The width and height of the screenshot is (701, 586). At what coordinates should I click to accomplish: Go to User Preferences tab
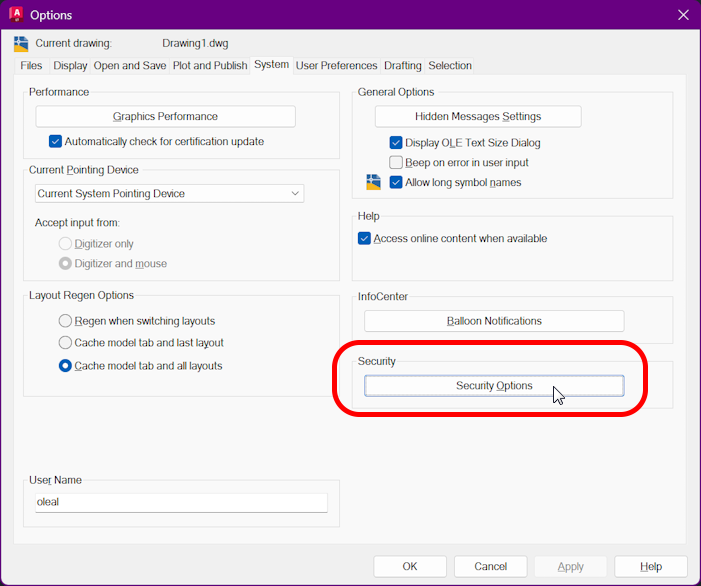[x=336, y=66]
